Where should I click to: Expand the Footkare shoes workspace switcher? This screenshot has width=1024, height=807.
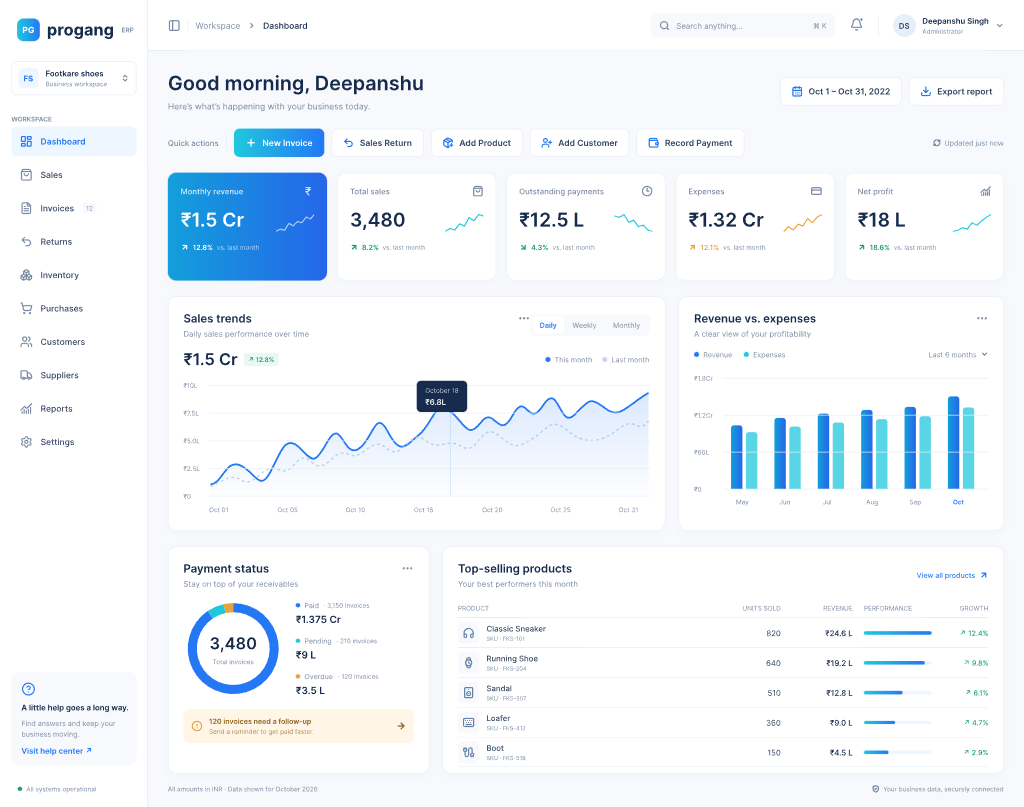(x=74, y=78)
